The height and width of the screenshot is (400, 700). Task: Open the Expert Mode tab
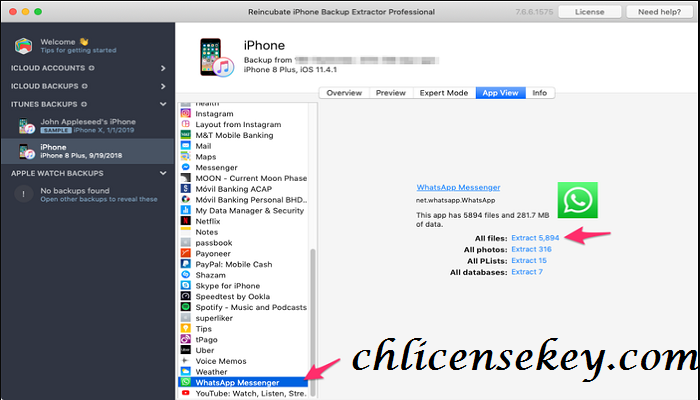[444, 93]
